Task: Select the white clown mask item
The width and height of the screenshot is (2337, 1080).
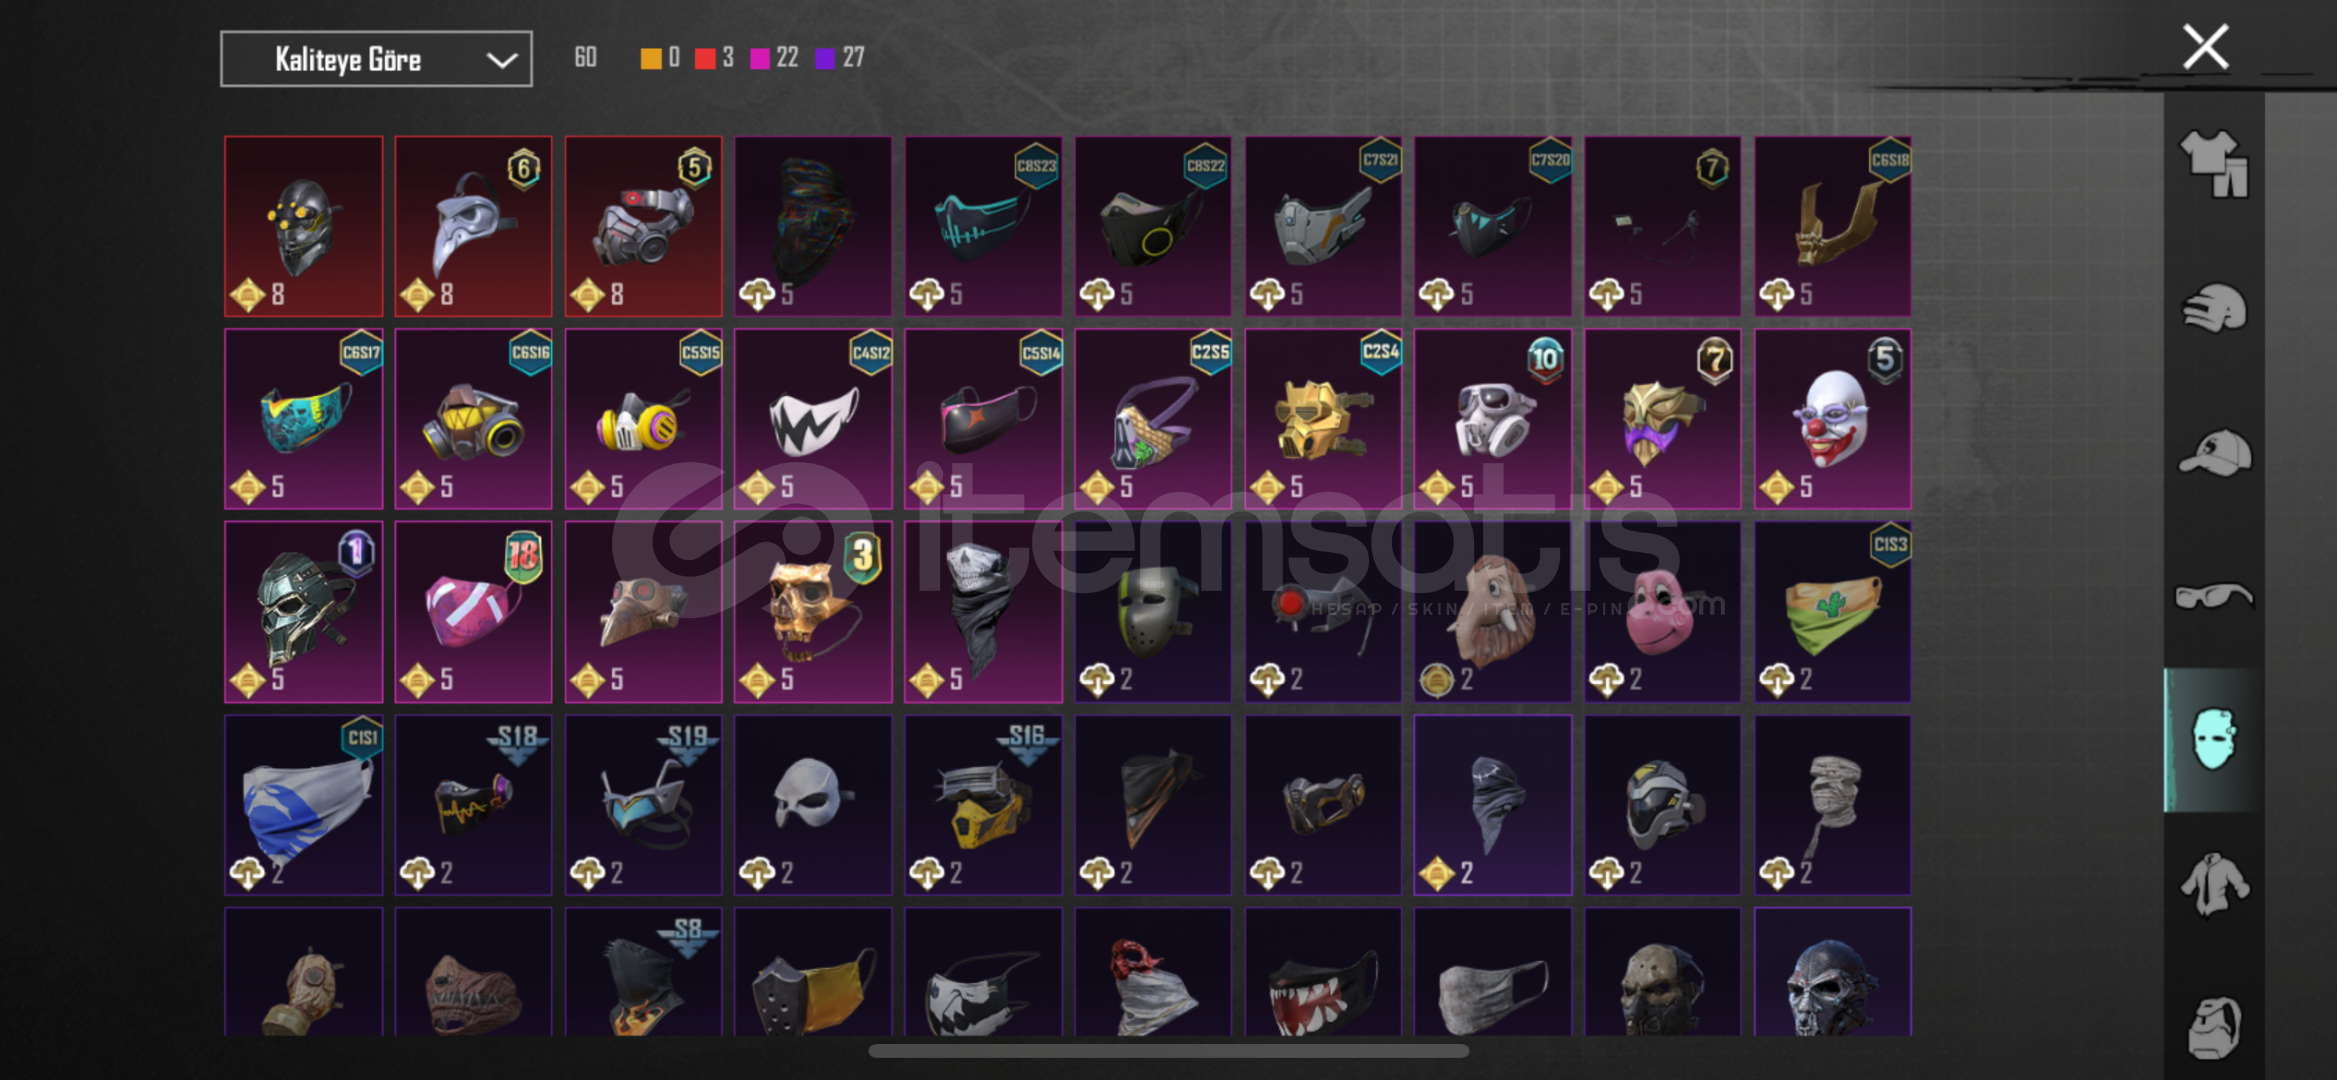Action: 1832,419
